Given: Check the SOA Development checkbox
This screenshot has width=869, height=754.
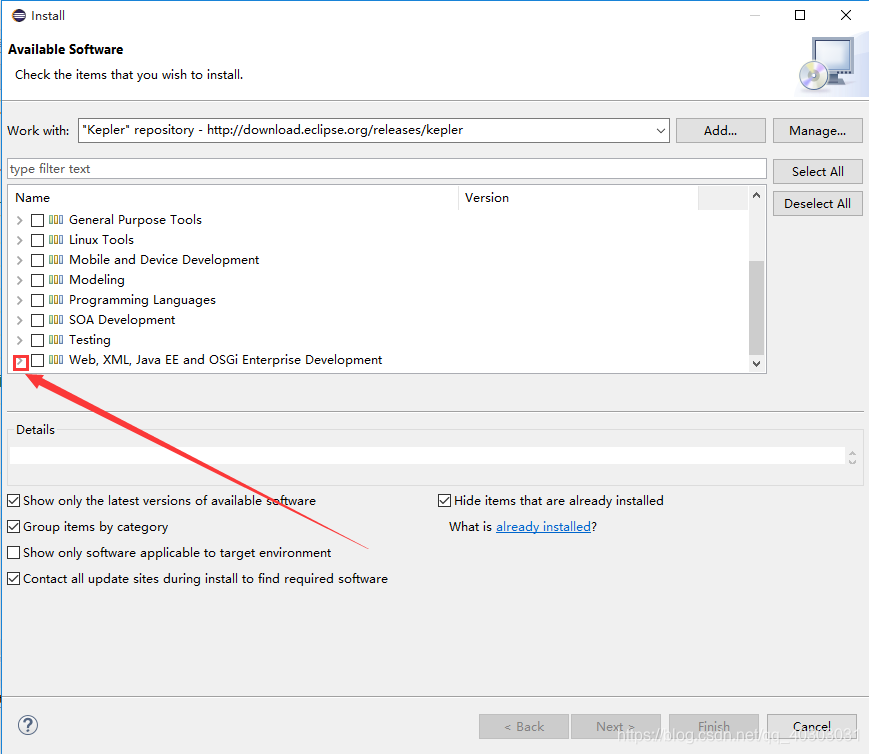Looking at the screenshot, I should pyautogui.click(x=37, y=320).
